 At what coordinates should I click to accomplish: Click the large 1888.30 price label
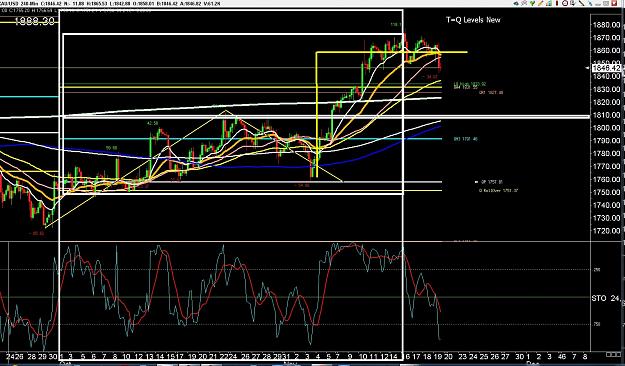click(34, 22)
